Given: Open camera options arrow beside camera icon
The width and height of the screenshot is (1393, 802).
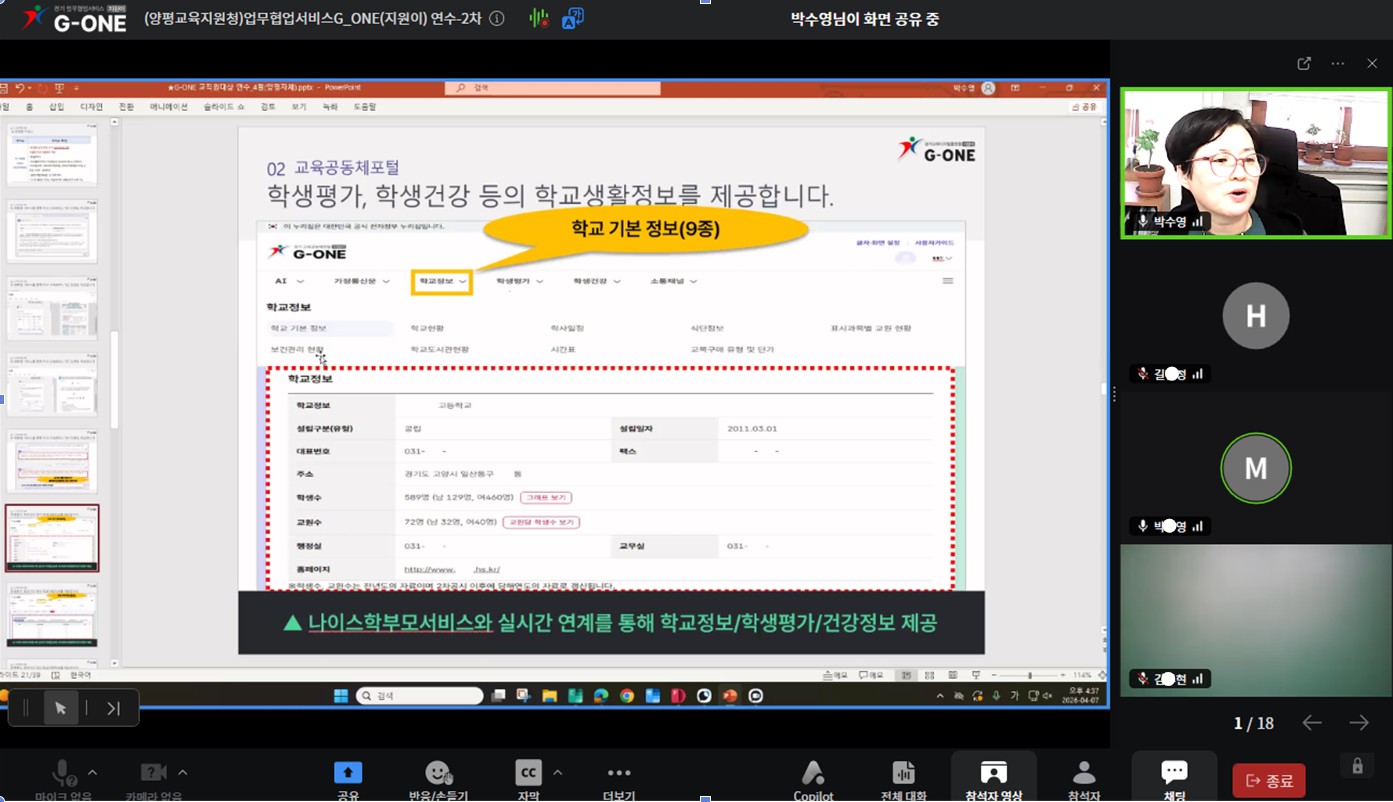Looking at the screenshot, I should coord(182,772).
